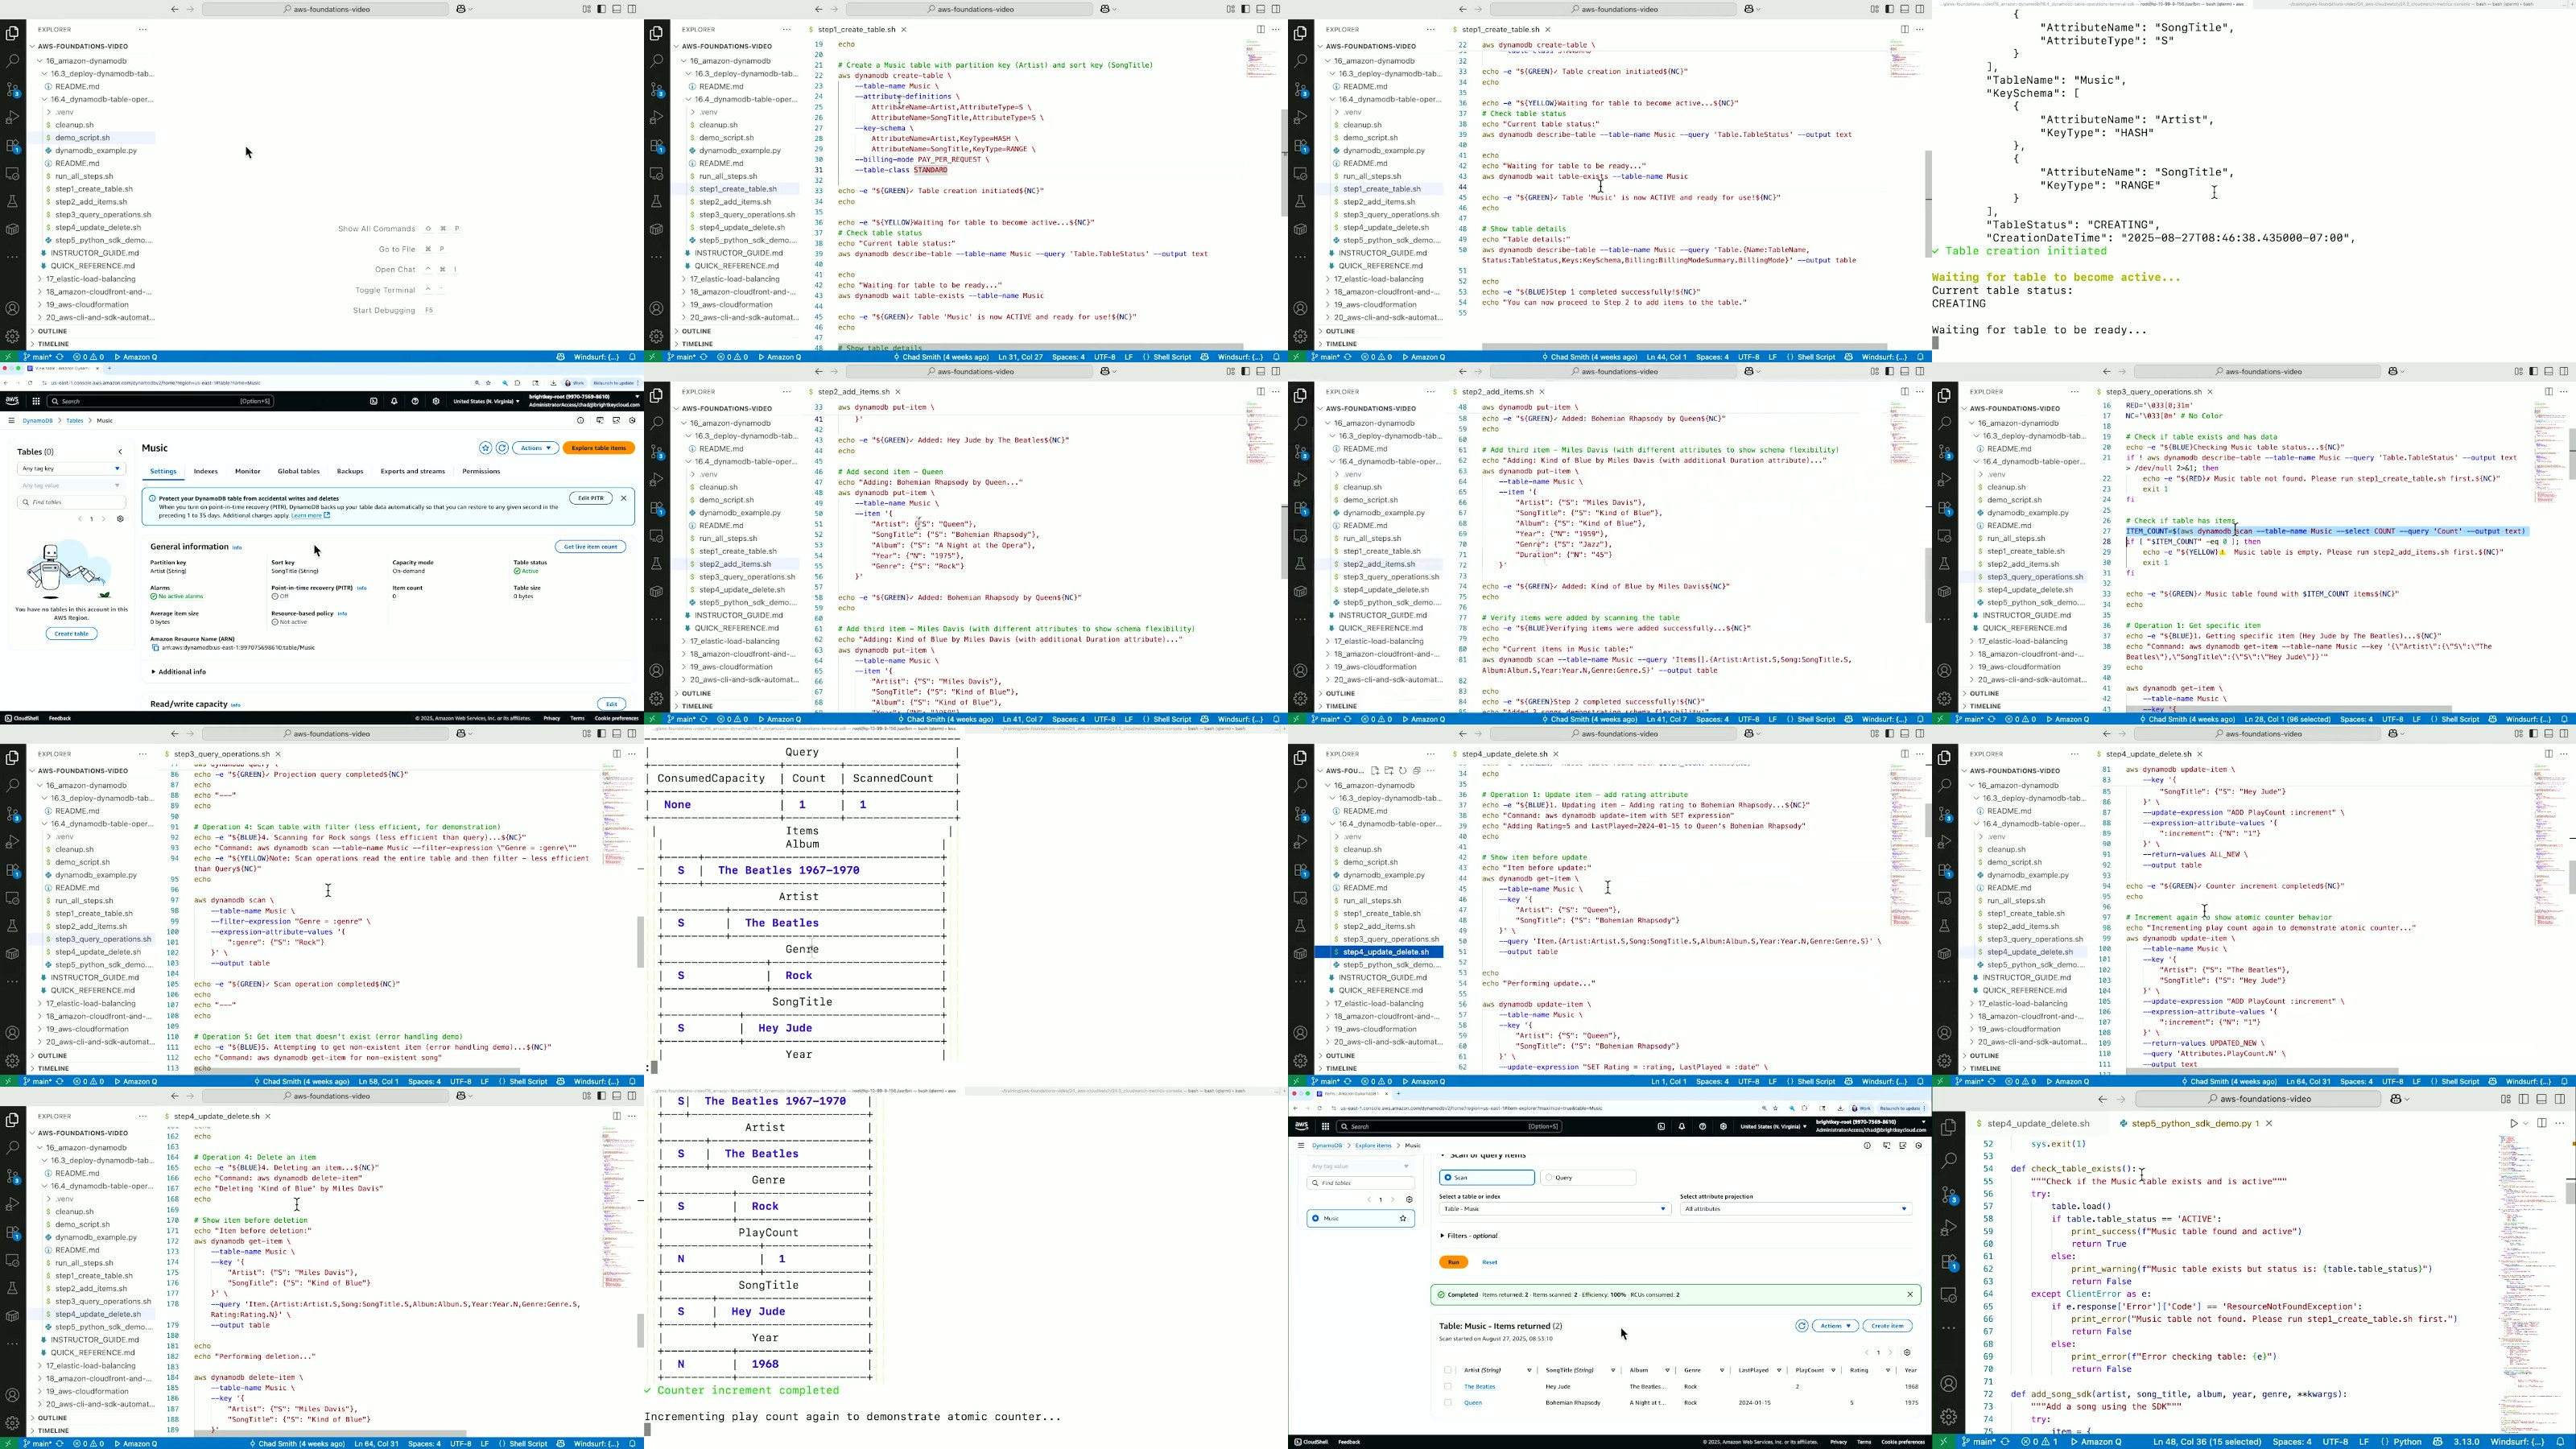Open the Exports and streams tab
Screen dimensions: 2576x1449
click(x=412, y=471)
